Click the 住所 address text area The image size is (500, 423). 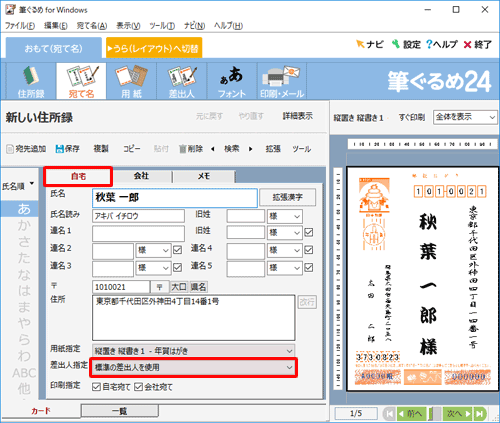pyautogui.click(x=194, y=317)
